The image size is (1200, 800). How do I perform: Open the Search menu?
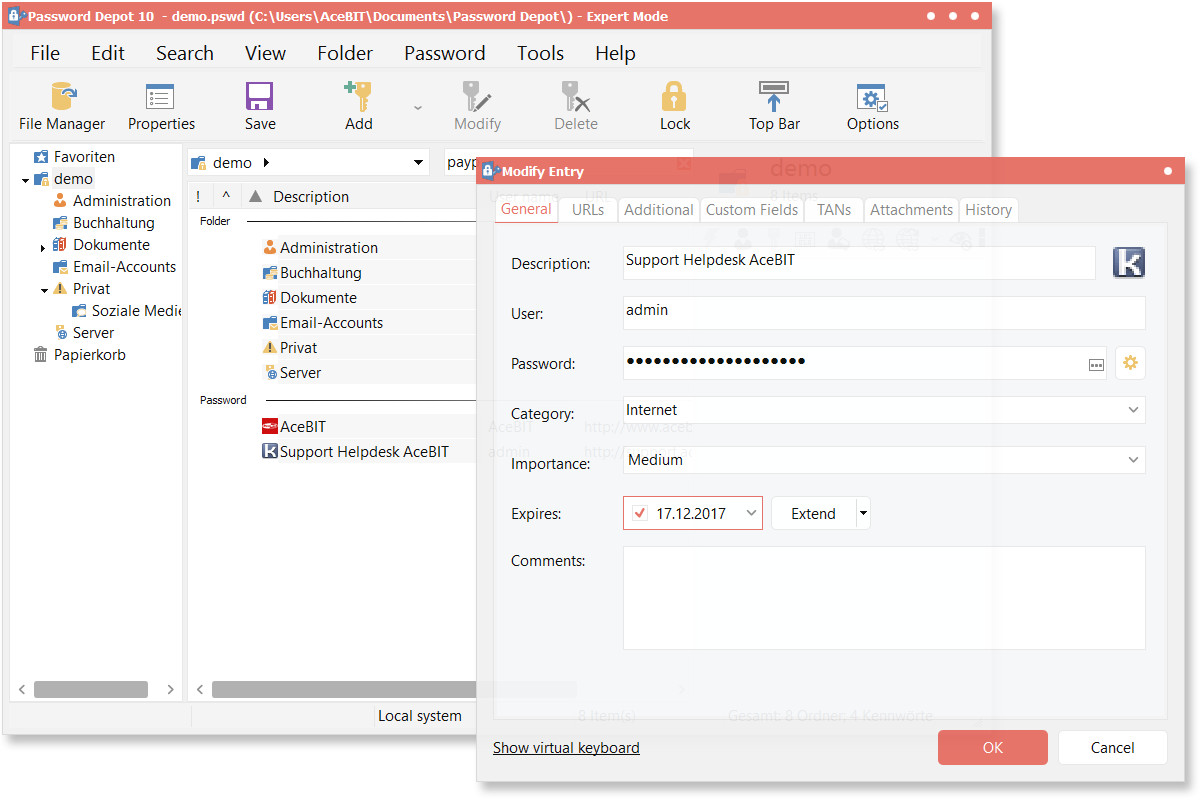(185, 53)
